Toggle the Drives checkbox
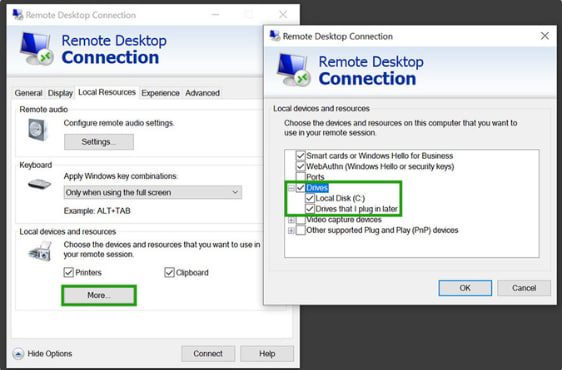Viewport: 562px width, 370px height. coord(300,188)
